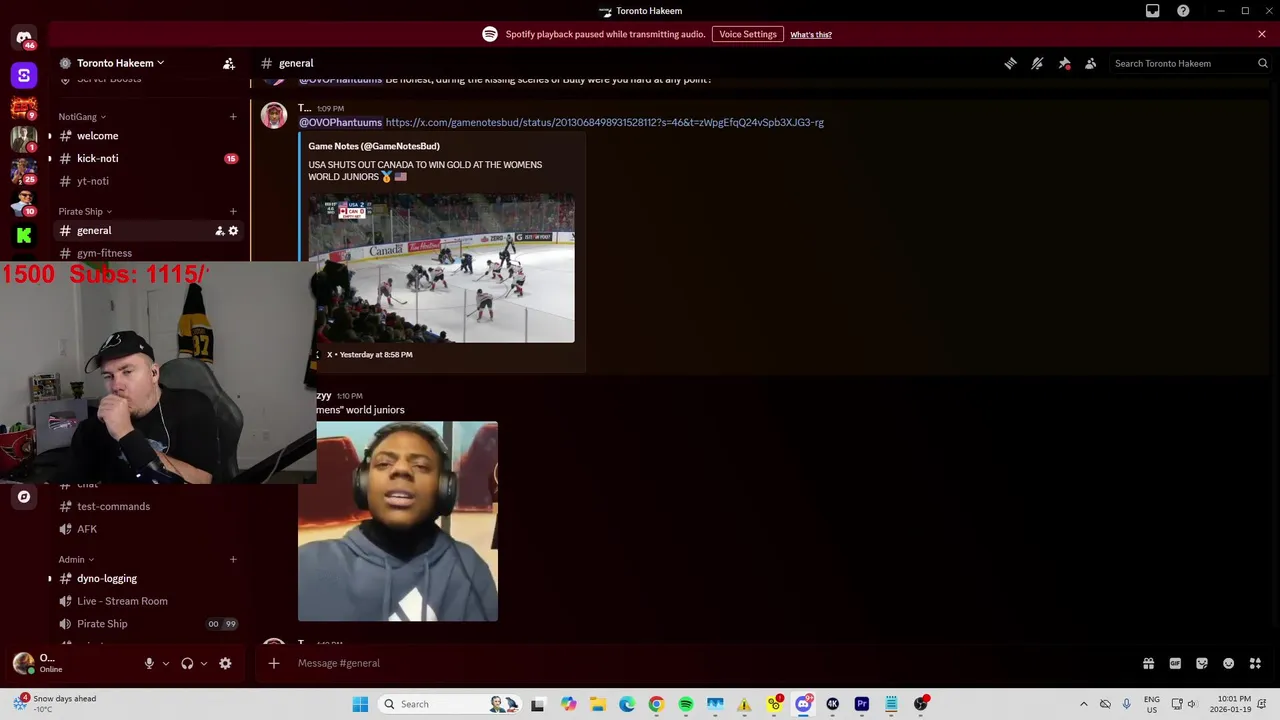Open the What's this? link
The image size is (1280, 720).
tap(811, 35)
